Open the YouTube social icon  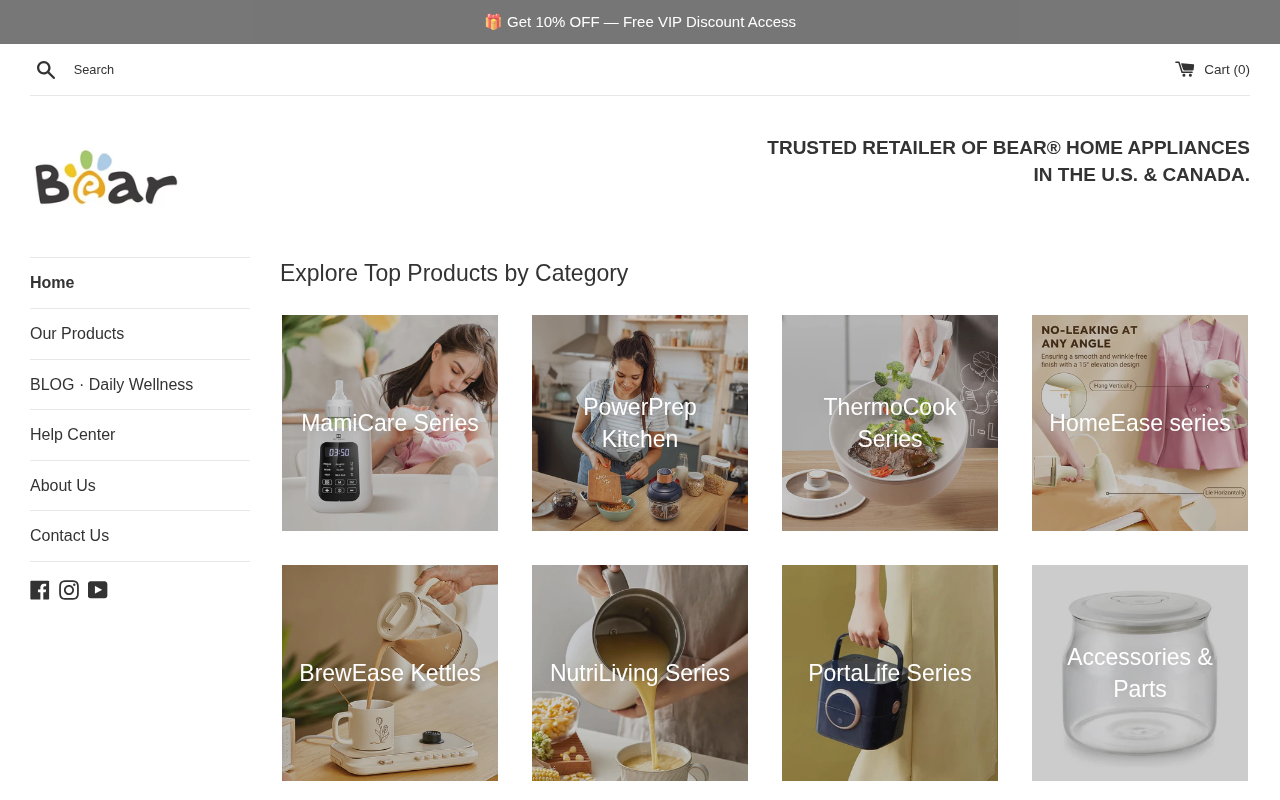[x=98, y=590]
